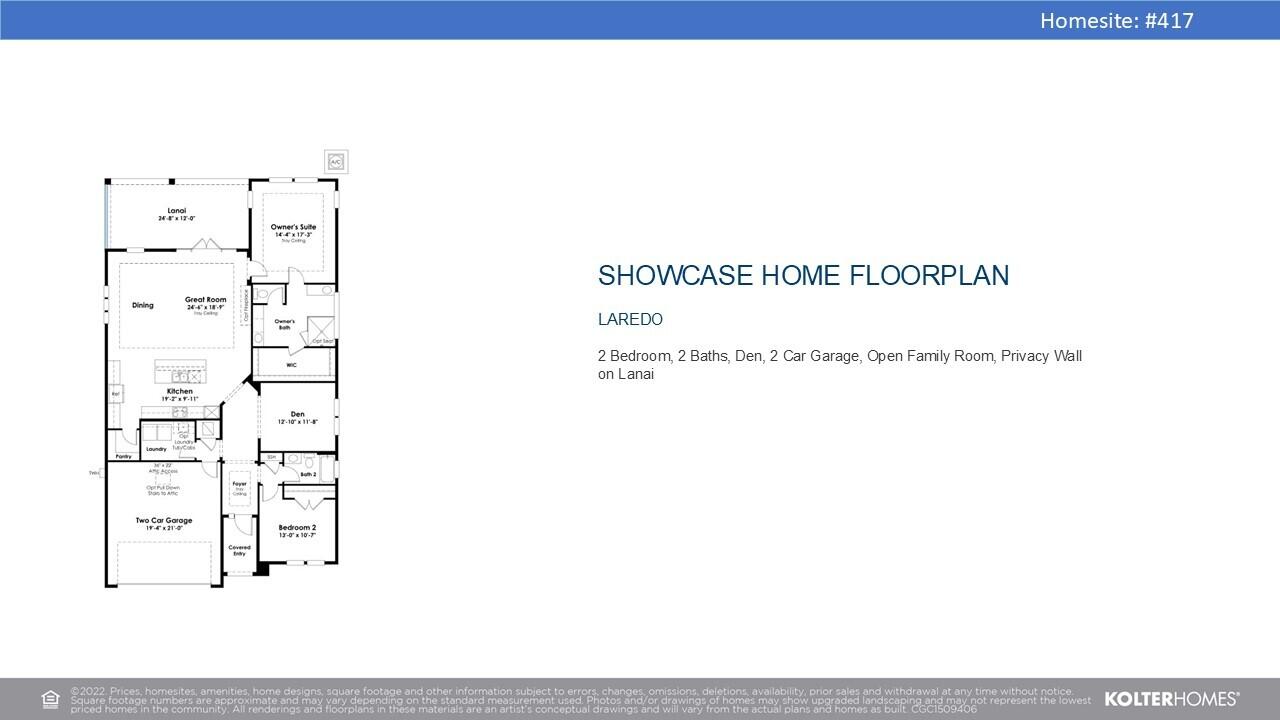Screen dimensions: 1280x720
Task: Click the Kolter Homes logo
Action: pyautogui.click(x=1171, y=699)
